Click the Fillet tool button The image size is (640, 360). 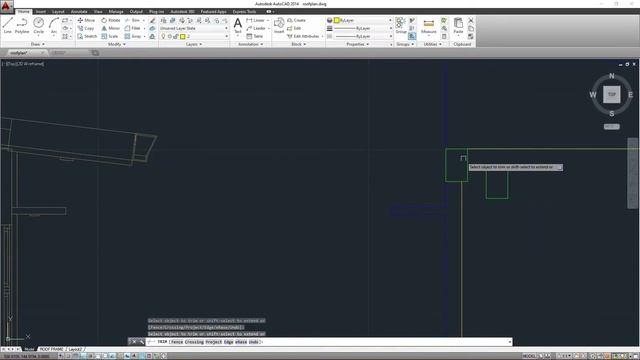(133, 28)
